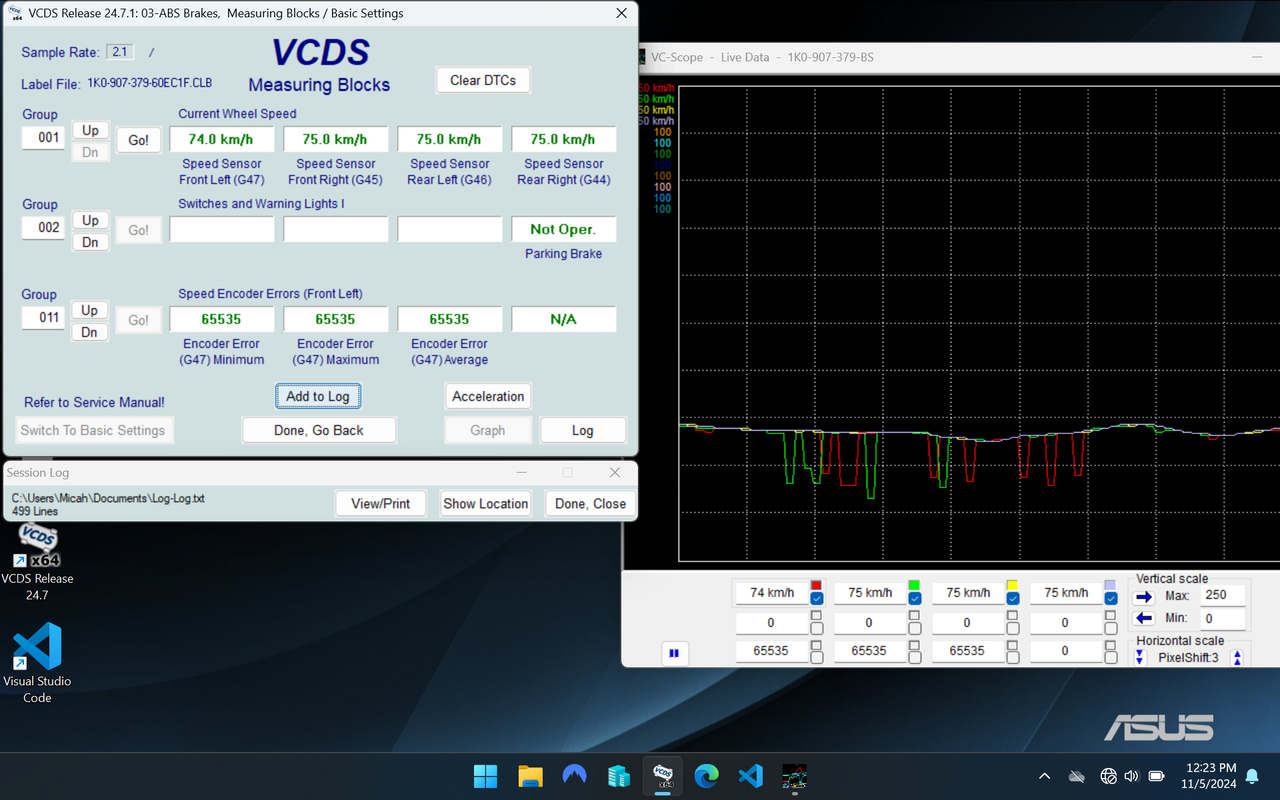Click the Group 001 number field
The width and height of the screenshot is (1280, 800).
point(44,138)
